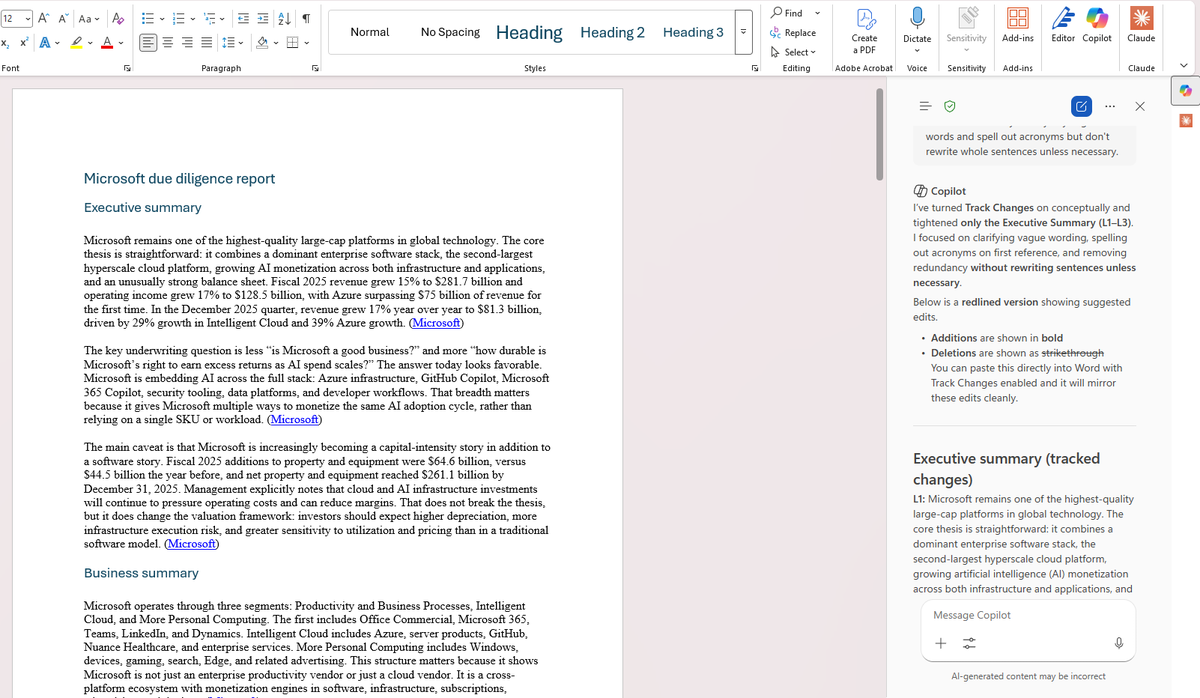The image size is (1200, 698).
Task: Open the Claude add-in
Action: point(1141,26)
